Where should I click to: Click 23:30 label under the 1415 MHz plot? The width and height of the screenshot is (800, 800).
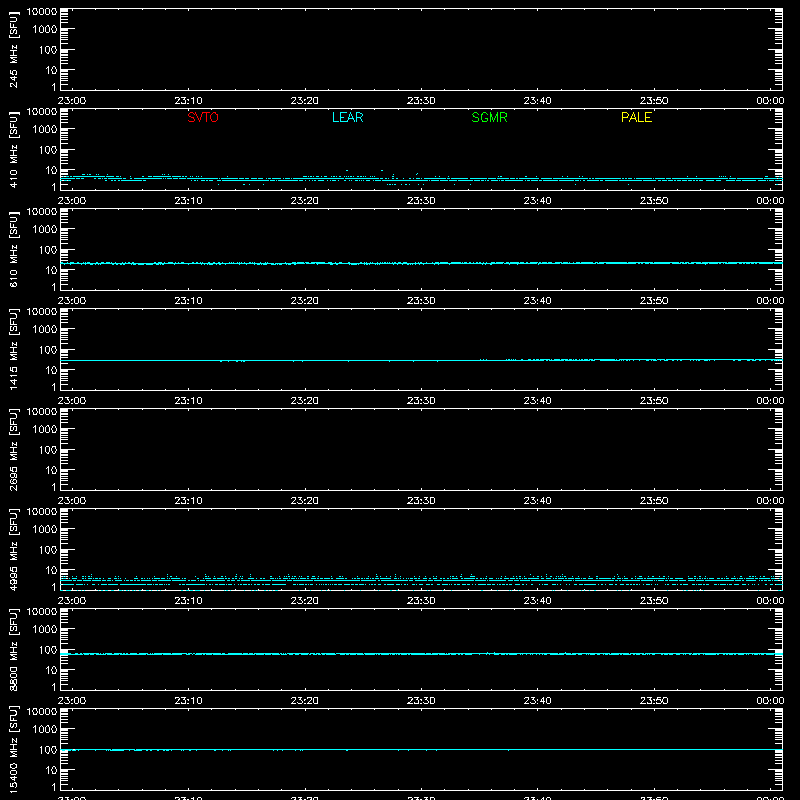tap(421, 401)
